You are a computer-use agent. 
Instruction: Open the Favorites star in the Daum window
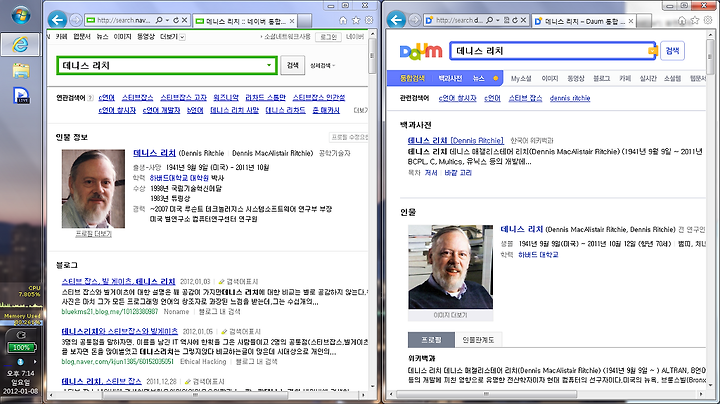tap(695, 20)
